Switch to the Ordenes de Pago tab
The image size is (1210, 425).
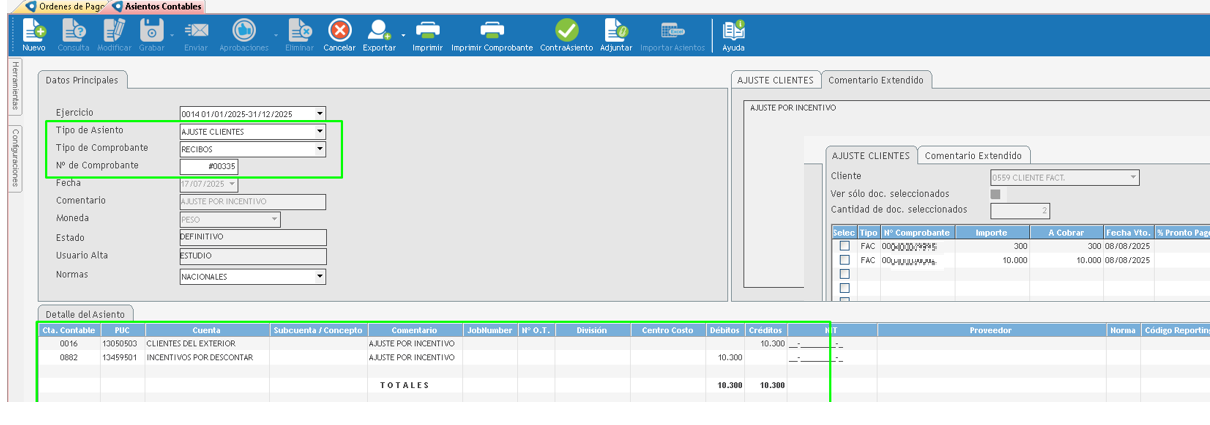[64, 6]
